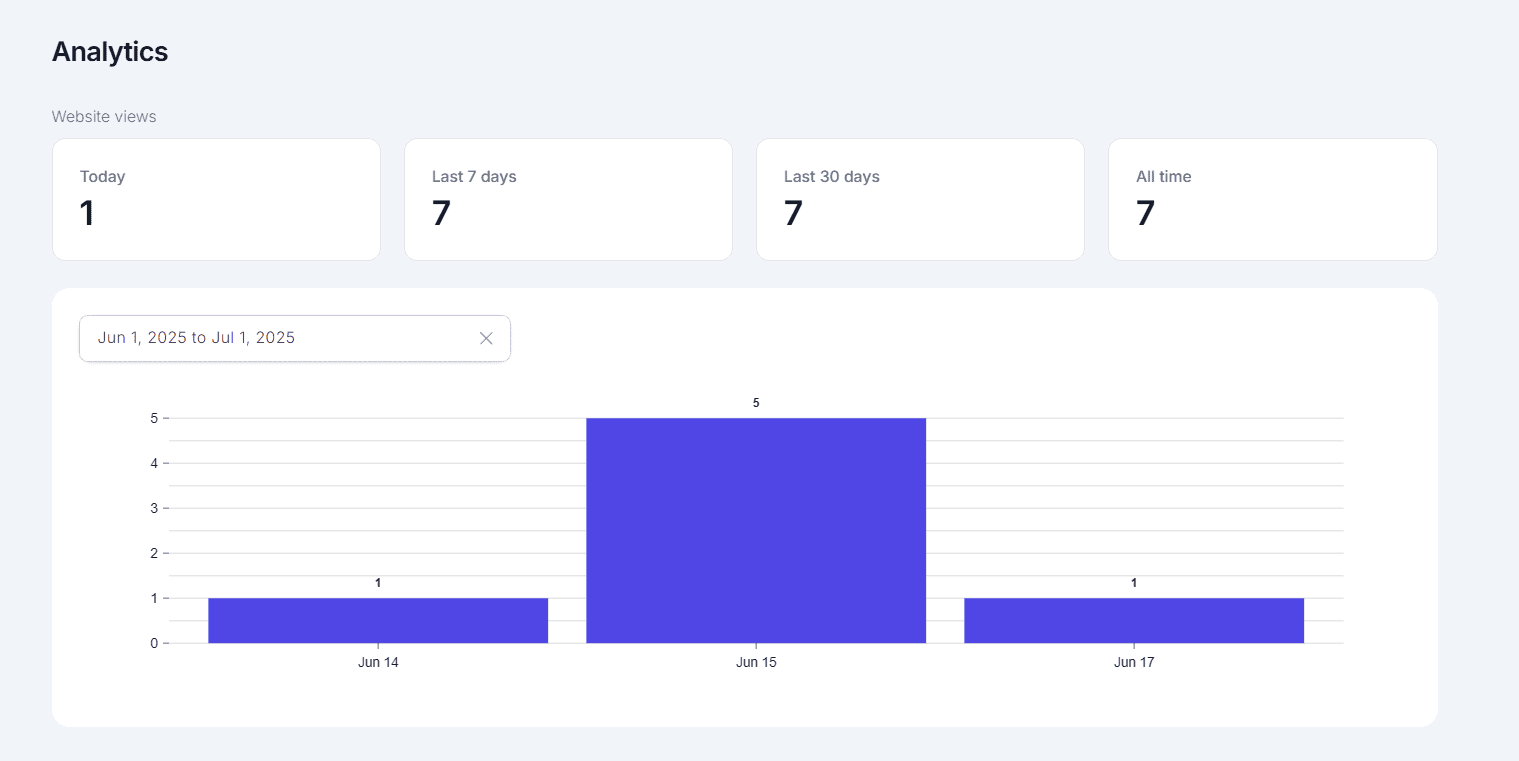Click the Jun 17 x-axis label
The image size is (1519, 761).
(x=1134, y=662)
